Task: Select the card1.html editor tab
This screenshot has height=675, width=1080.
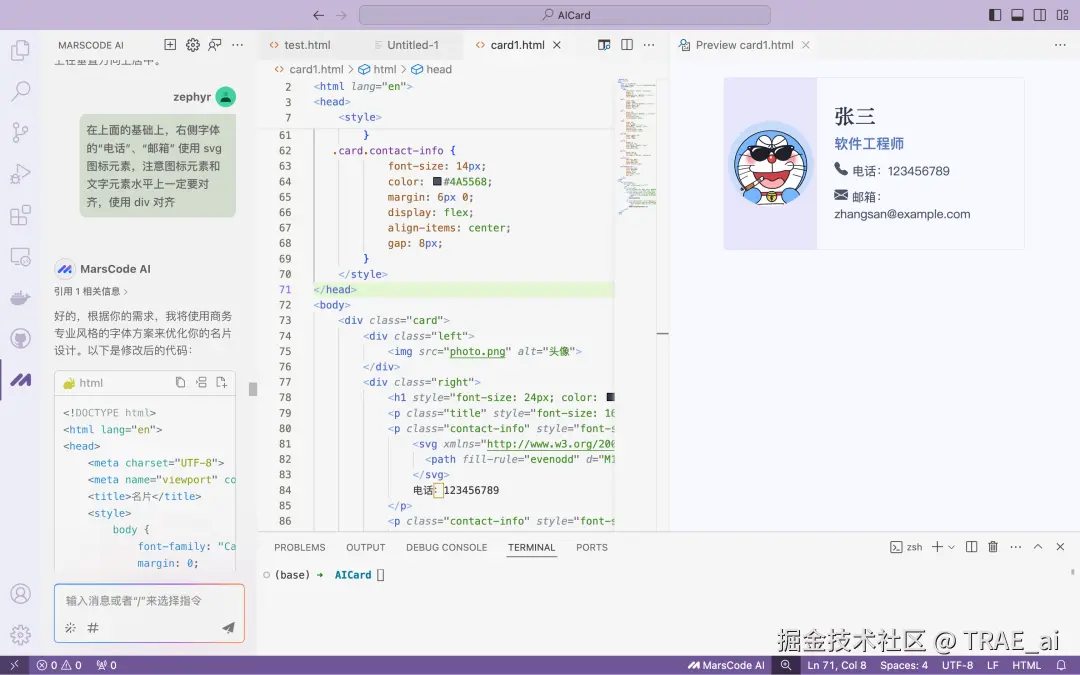Action: coord(517,45)
